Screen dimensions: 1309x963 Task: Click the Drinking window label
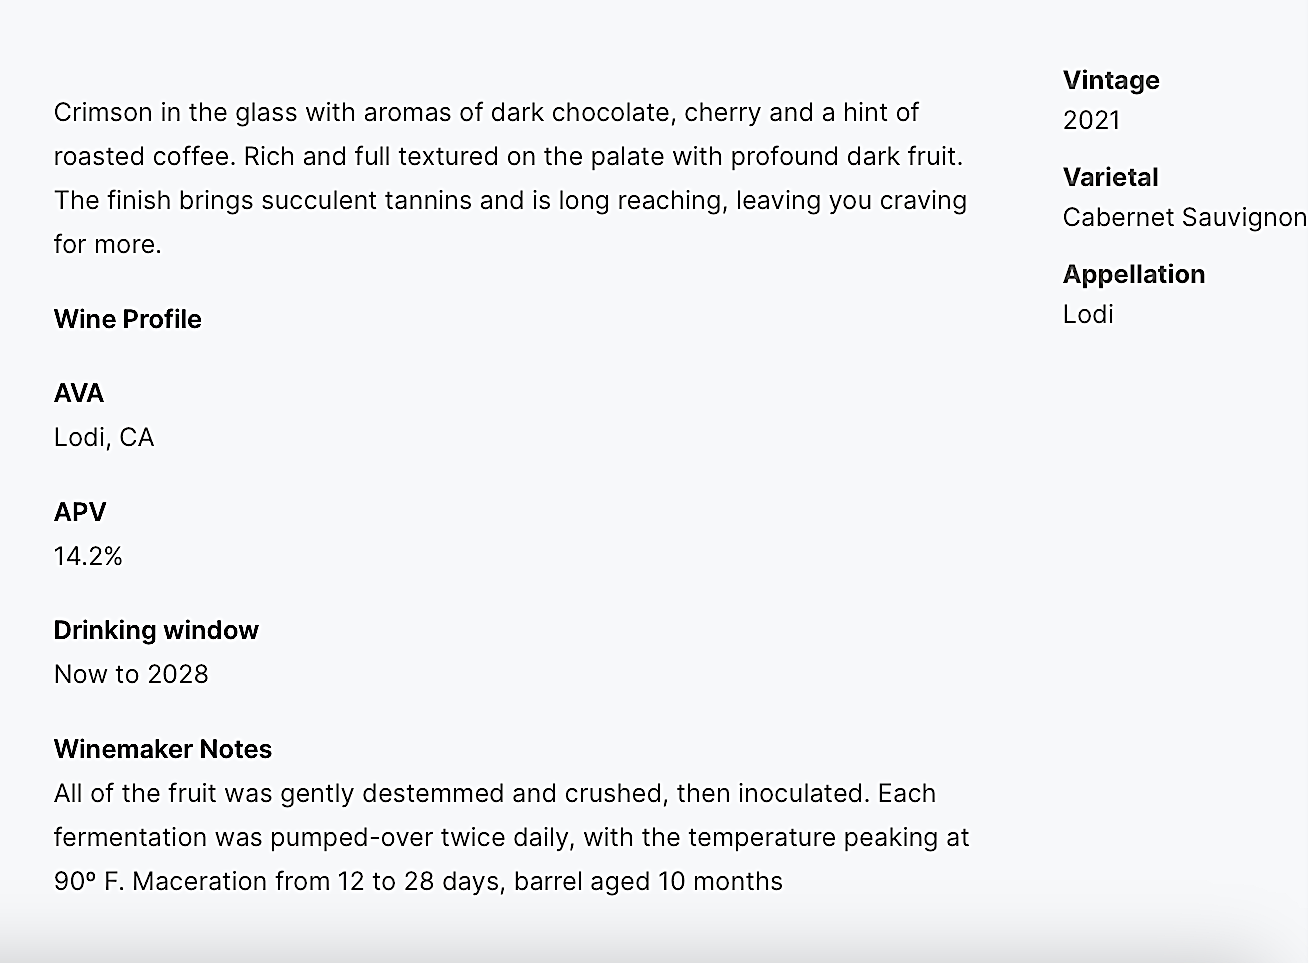(x=156, y=630)
